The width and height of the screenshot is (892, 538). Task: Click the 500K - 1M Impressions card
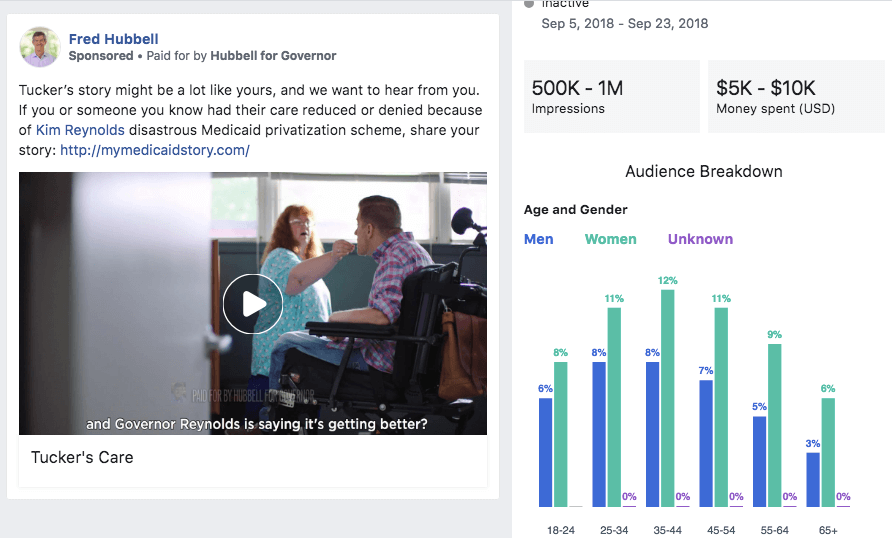[x=611, y=97]
